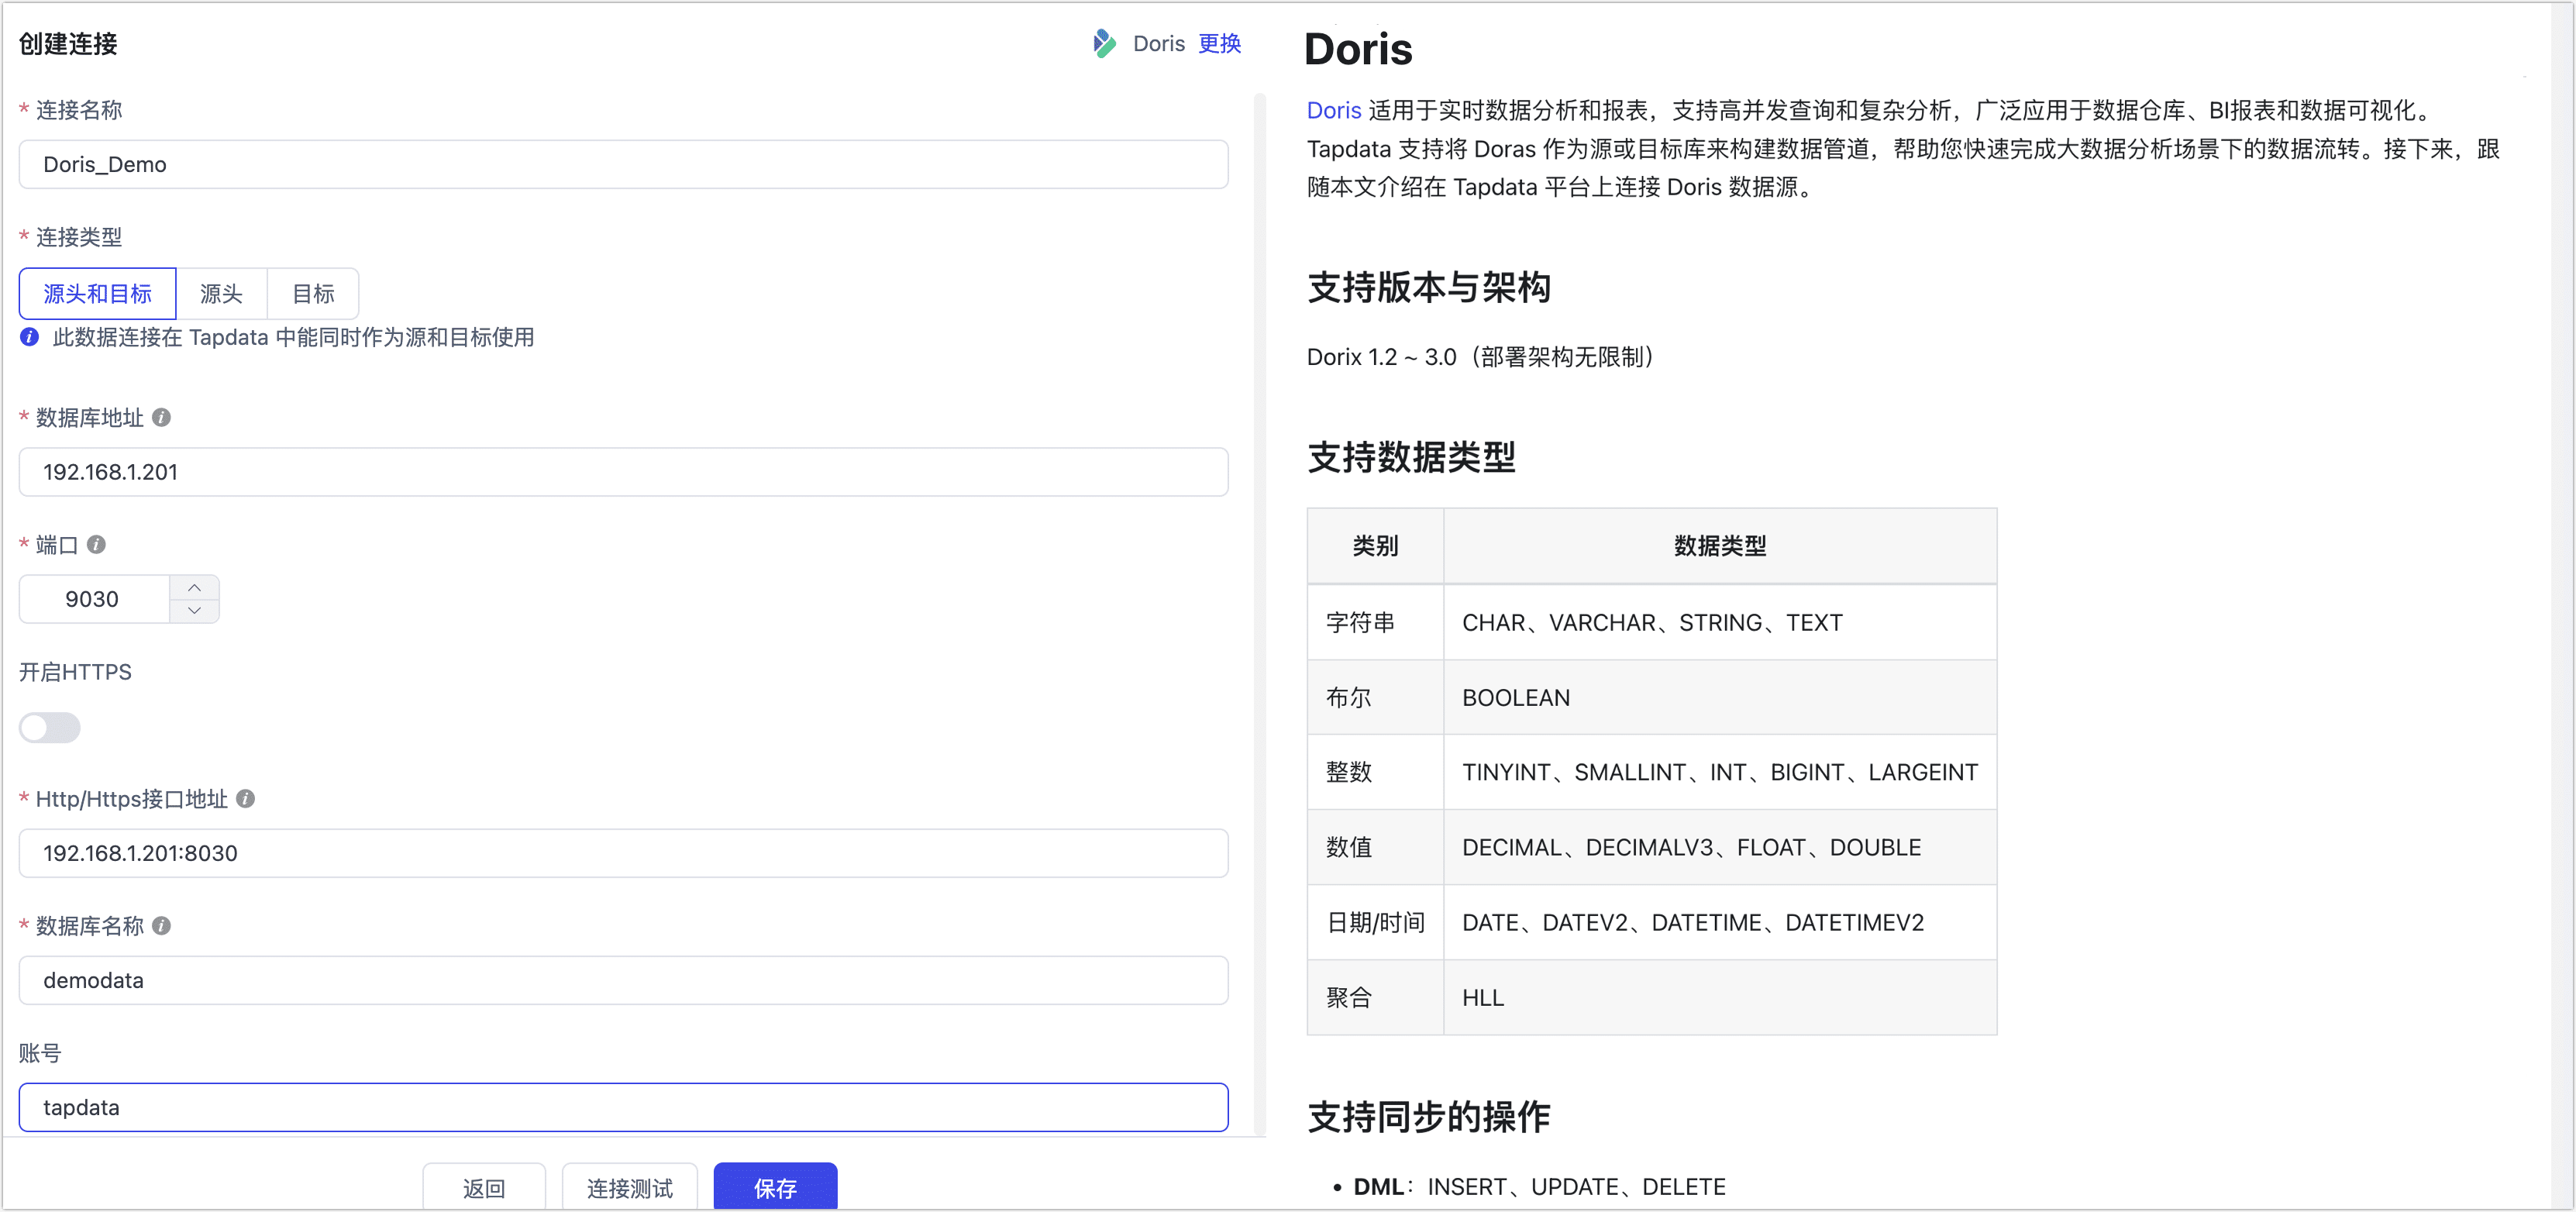Open the 数据库地址 info tooltip icon
The width and height of the screenshot is (2576, 1212).
coord(163,418)
